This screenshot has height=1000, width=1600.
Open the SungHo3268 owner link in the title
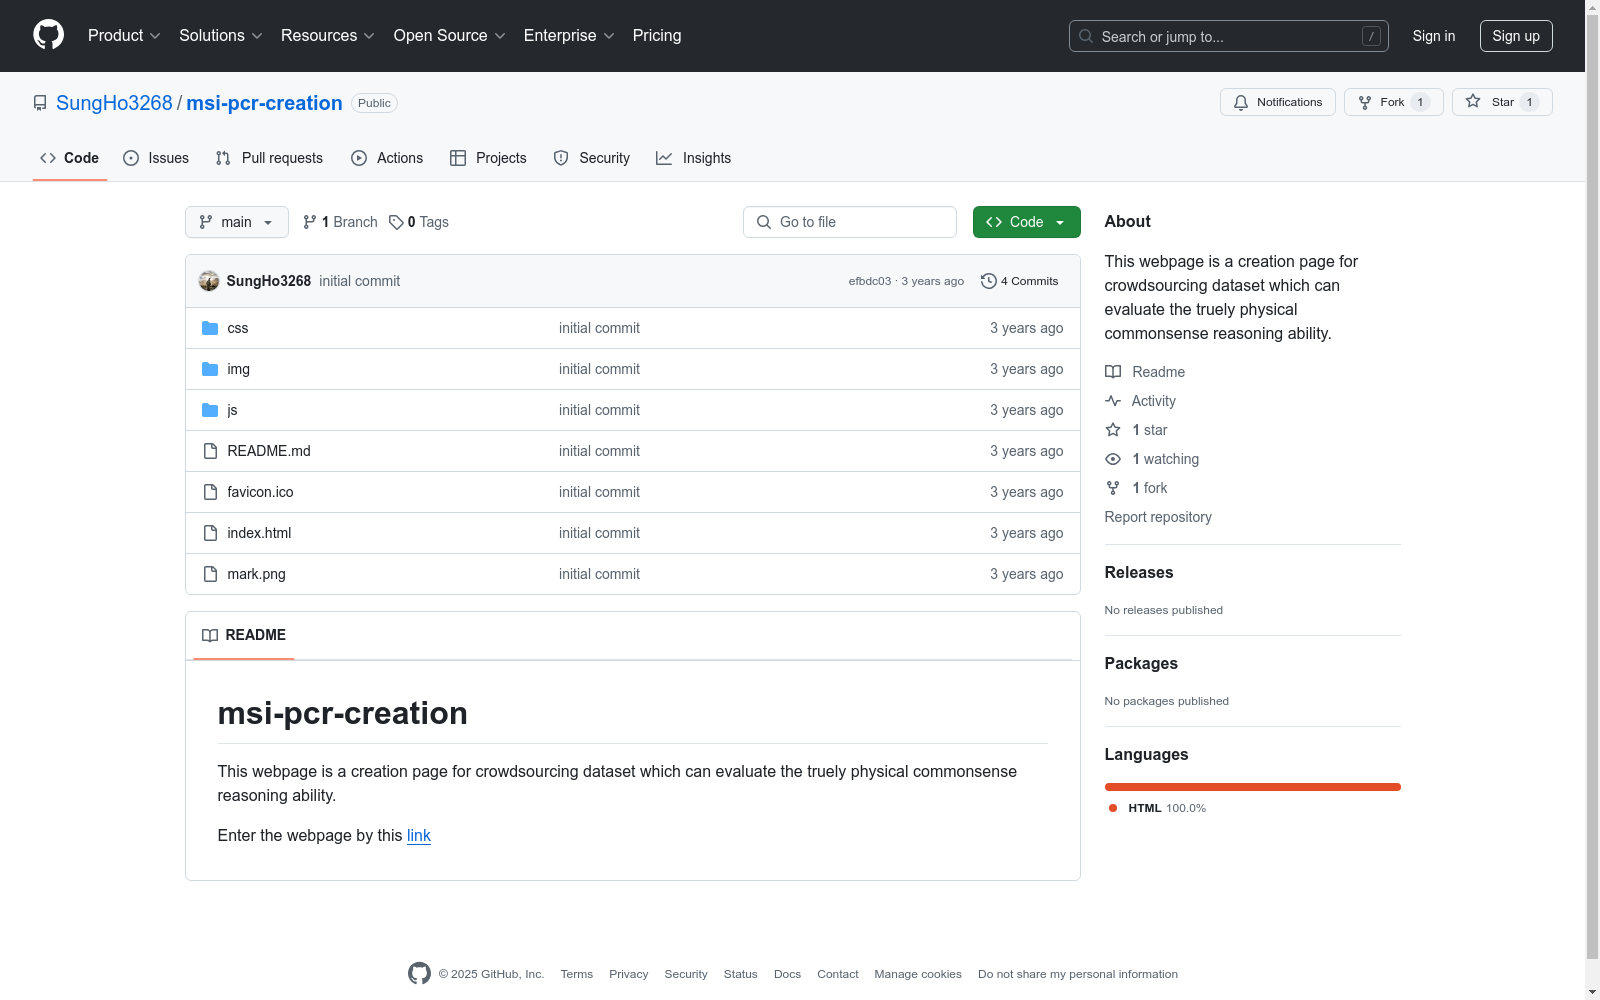pyautogui.click(x=114, y=103)
